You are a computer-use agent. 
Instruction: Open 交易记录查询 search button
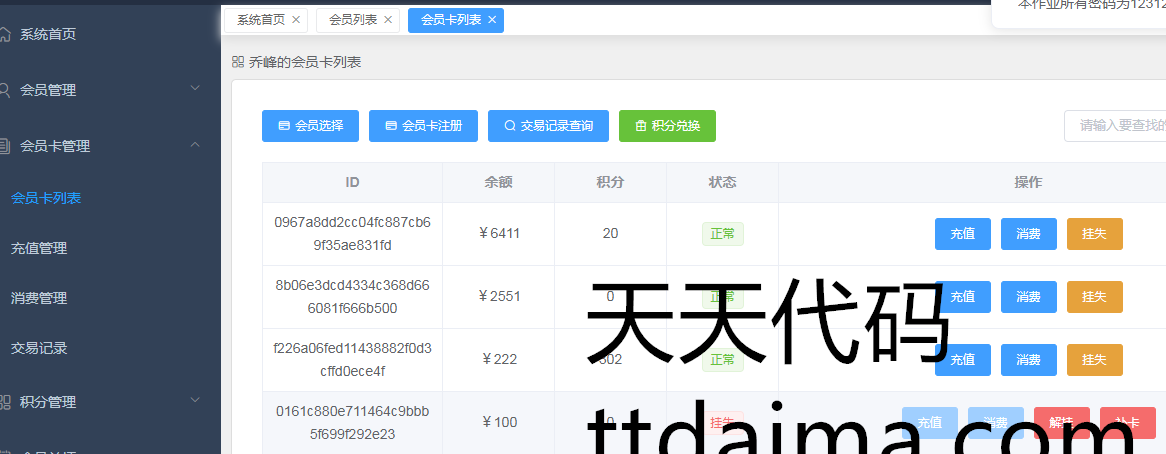[548, 126]
